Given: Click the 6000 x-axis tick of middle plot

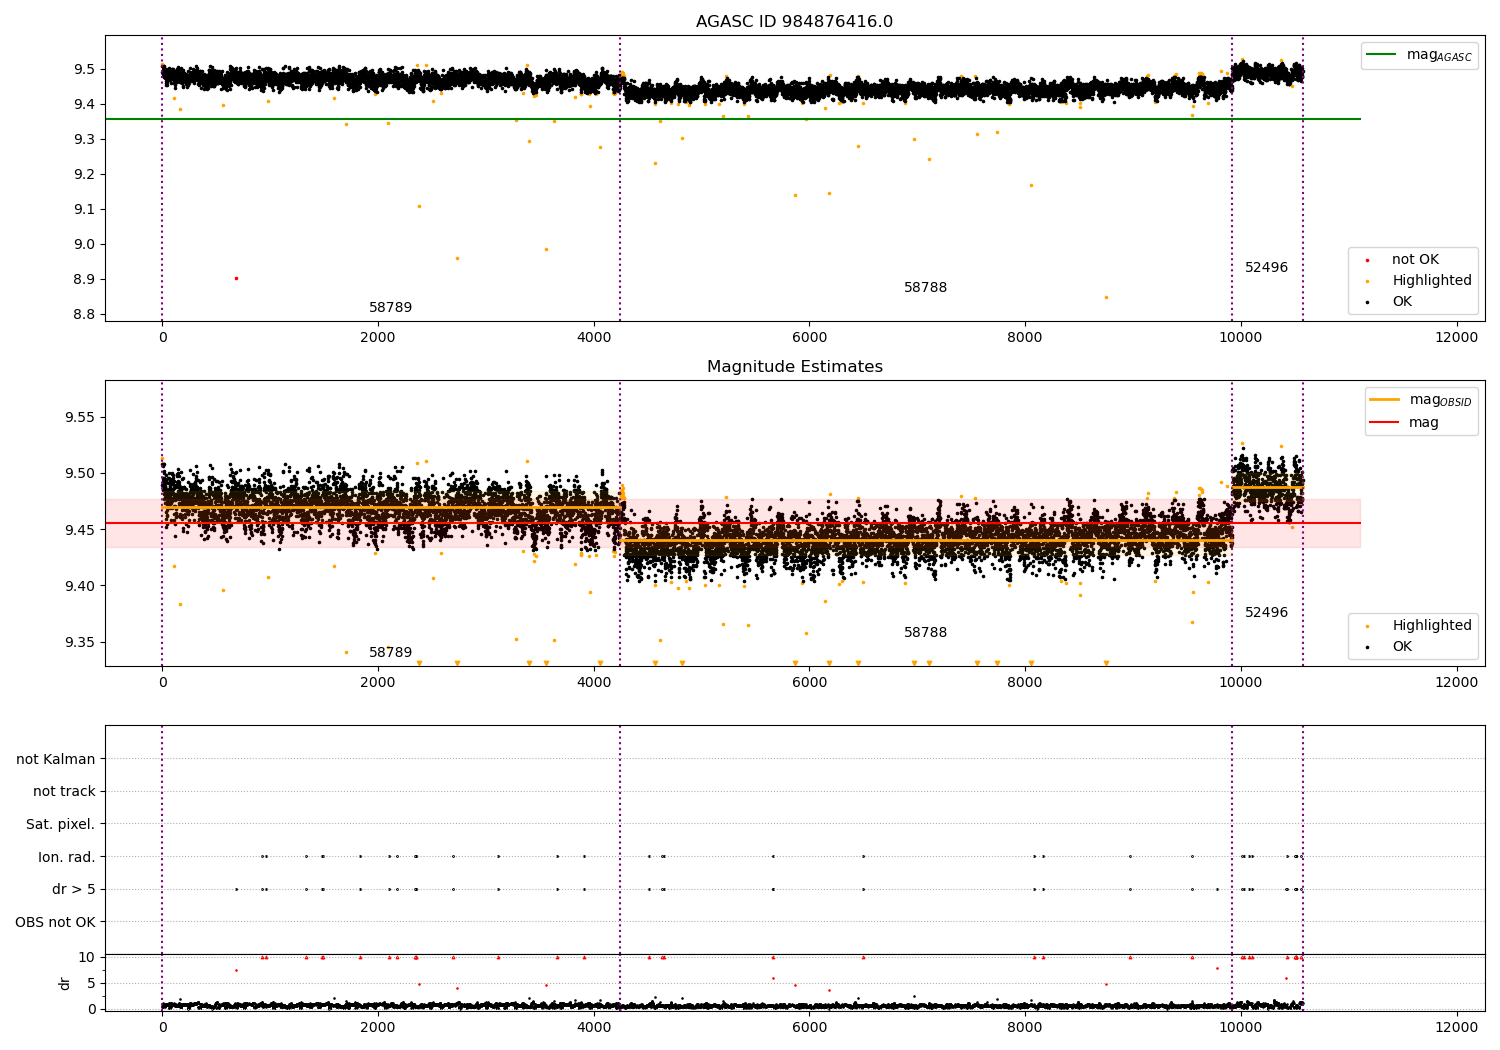Looking at the screenshot, I should coord(809,683).
